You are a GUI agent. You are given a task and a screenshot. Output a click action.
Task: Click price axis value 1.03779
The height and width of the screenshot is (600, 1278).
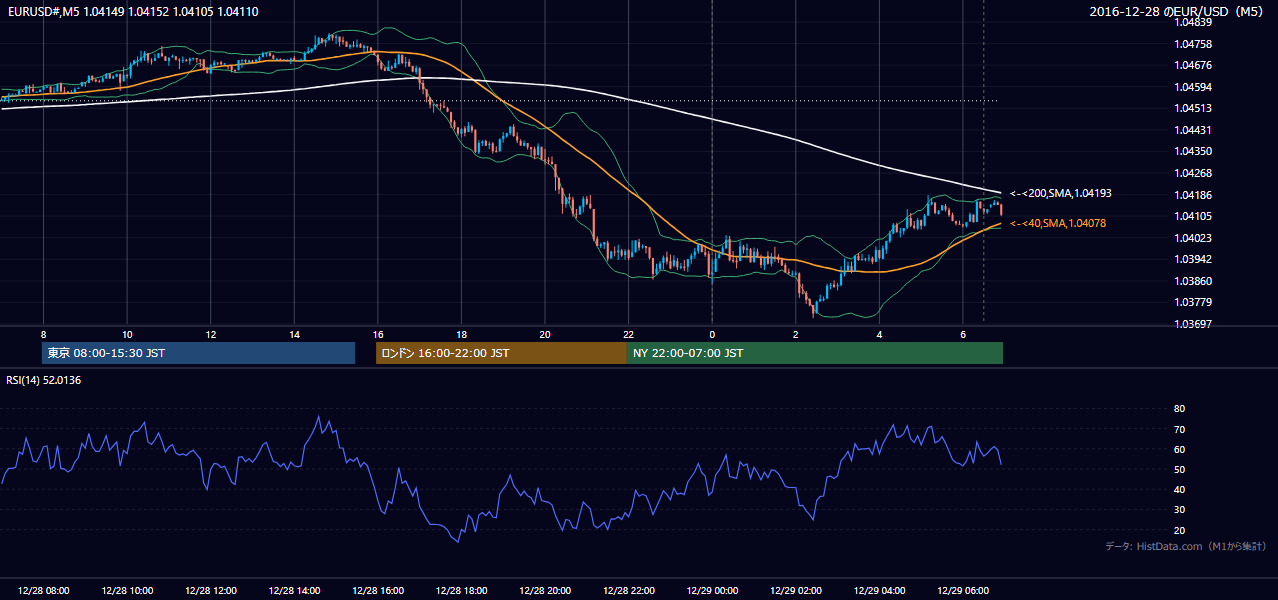pyautogui.click(x=1192, y=302)
